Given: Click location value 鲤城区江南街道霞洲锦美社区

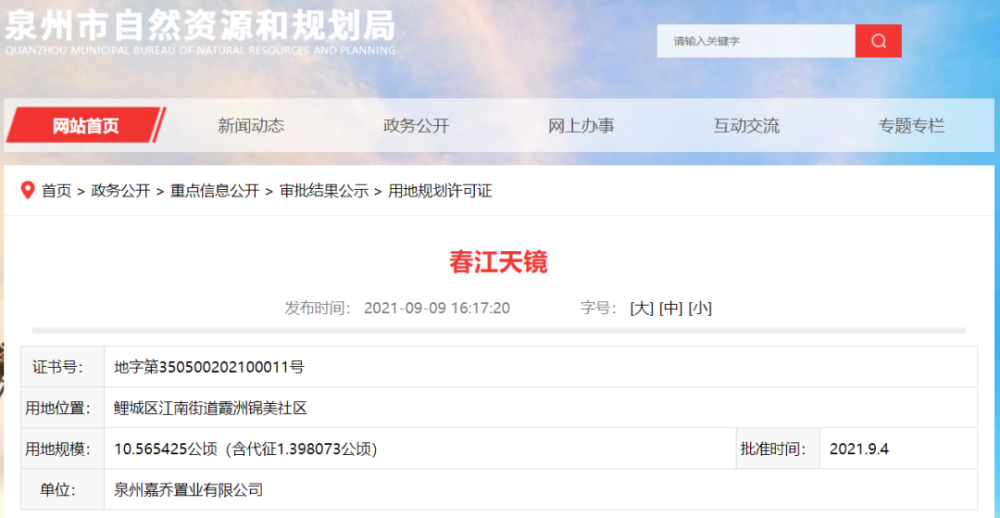Looking at the screenshot, I should (210, 408).
